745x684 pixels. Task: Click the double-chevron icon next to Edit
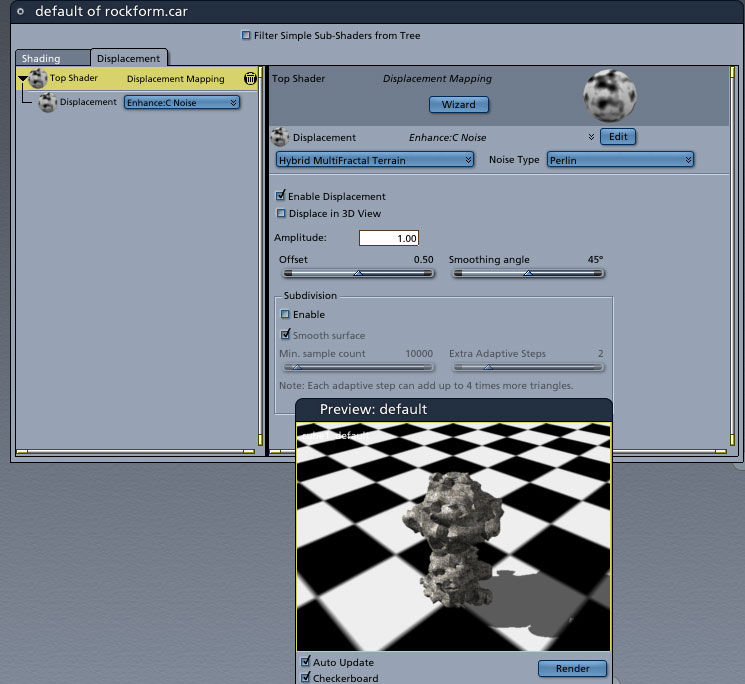[591, 137]
